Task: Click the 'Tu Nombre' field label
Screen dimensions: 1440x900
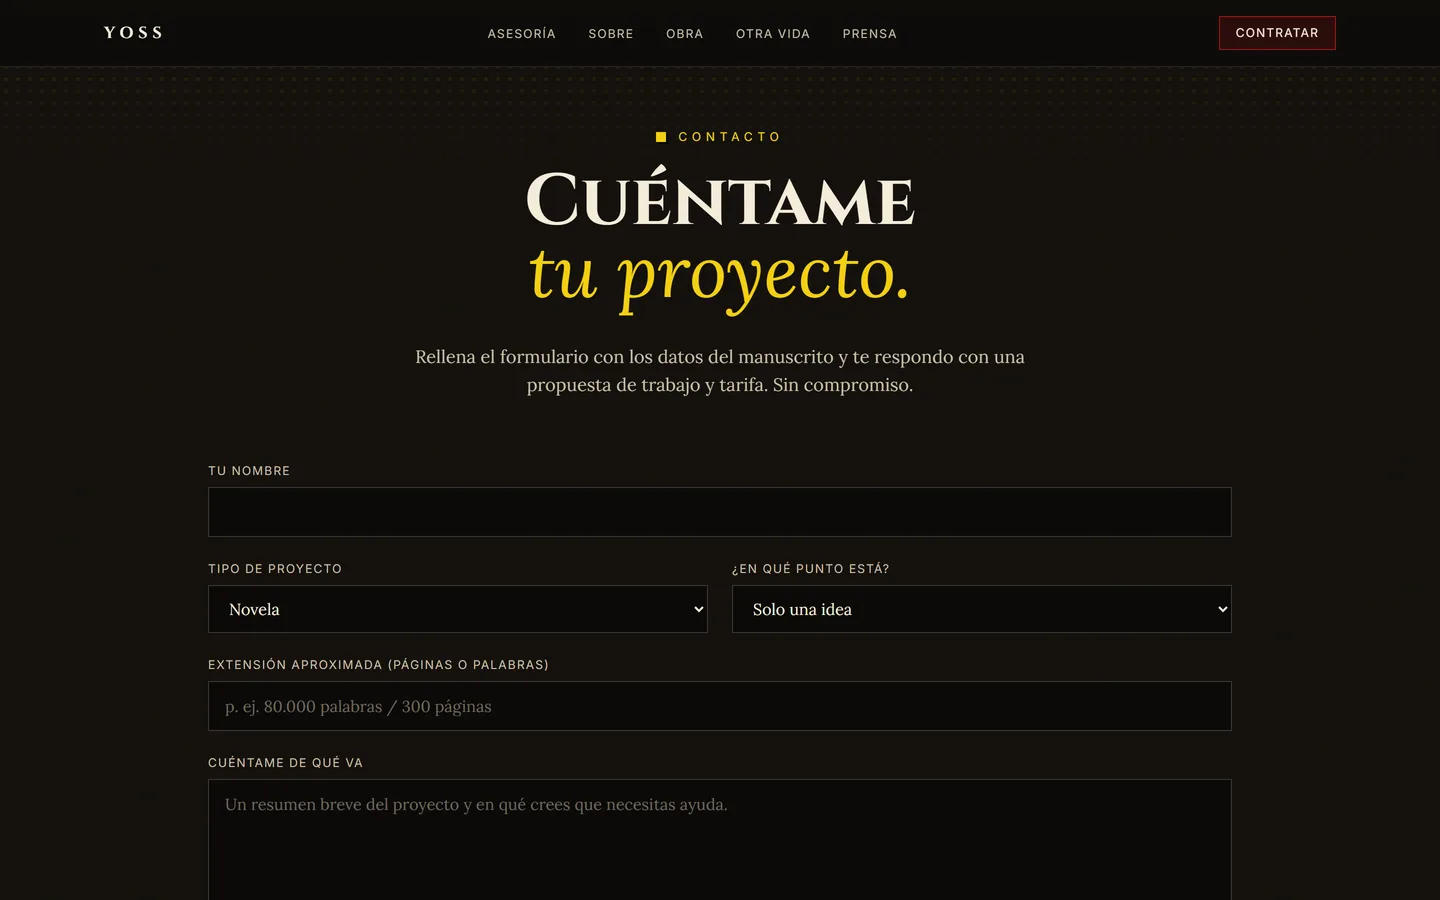Action: click(x=249, y=471)
